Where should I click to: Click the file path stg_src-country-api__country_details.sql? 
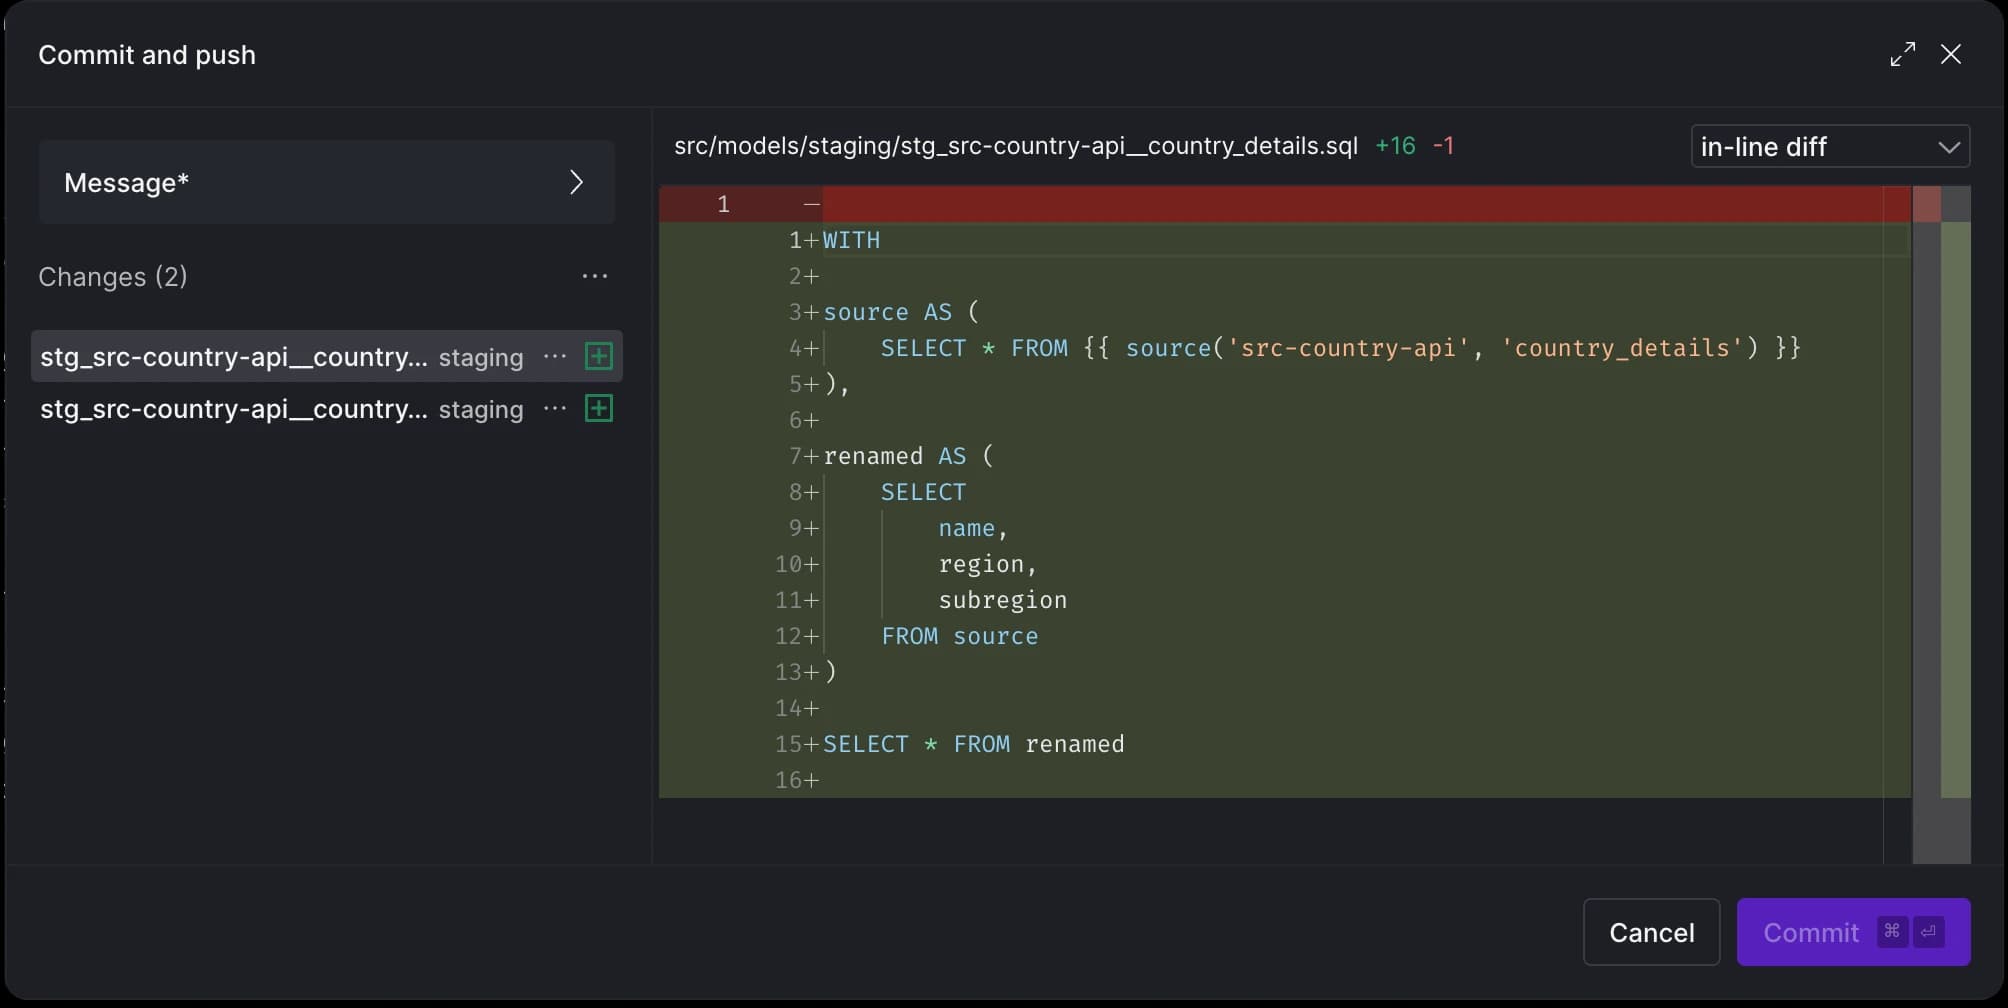[1016, 146]
